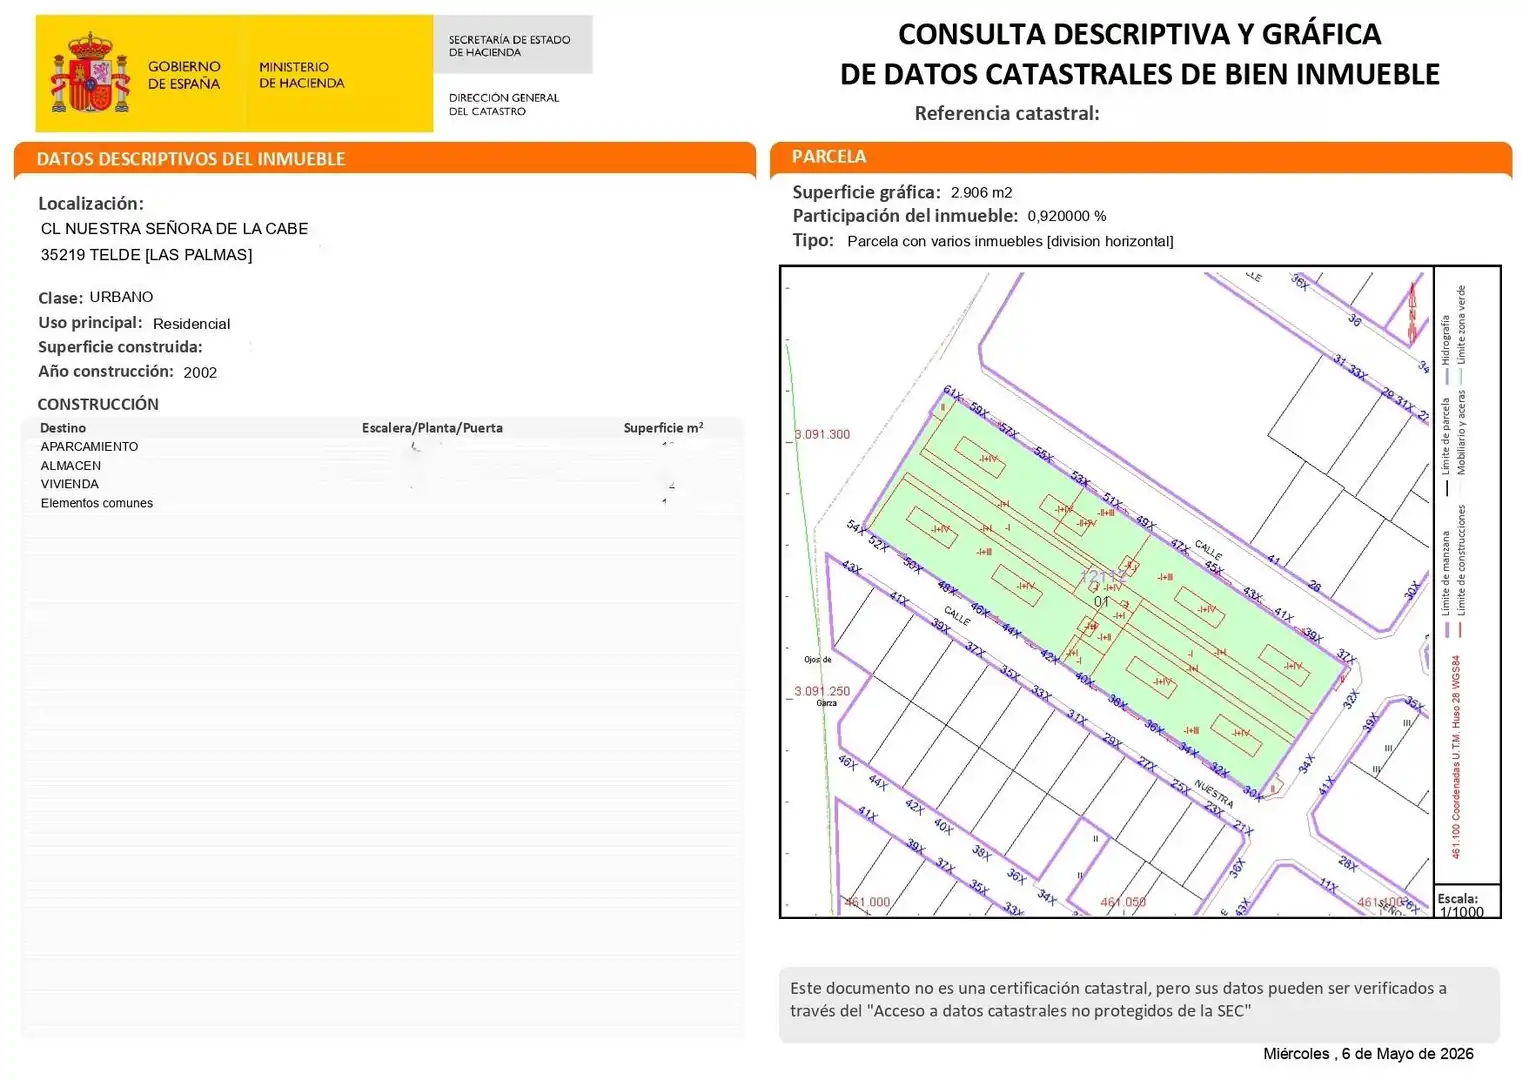Click the Escalera/Planta/Puerta column header

coord(432,428)
